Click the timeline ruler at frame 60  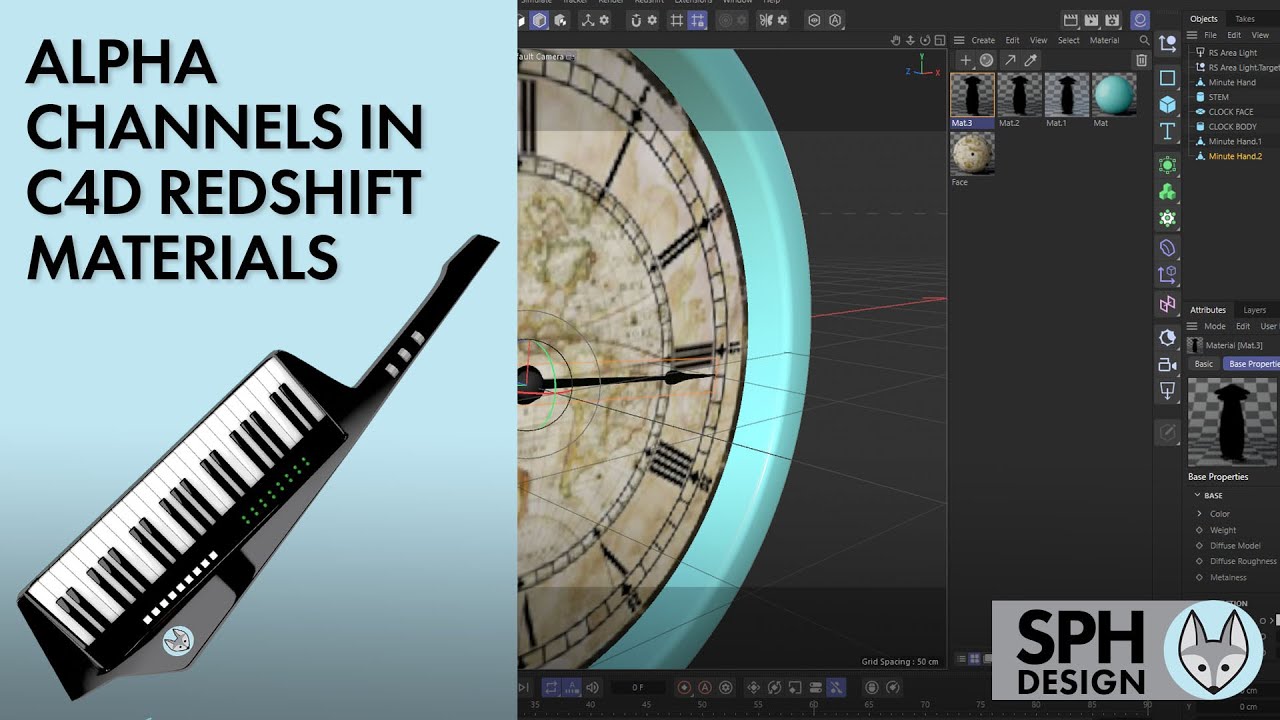coord(813,706)
